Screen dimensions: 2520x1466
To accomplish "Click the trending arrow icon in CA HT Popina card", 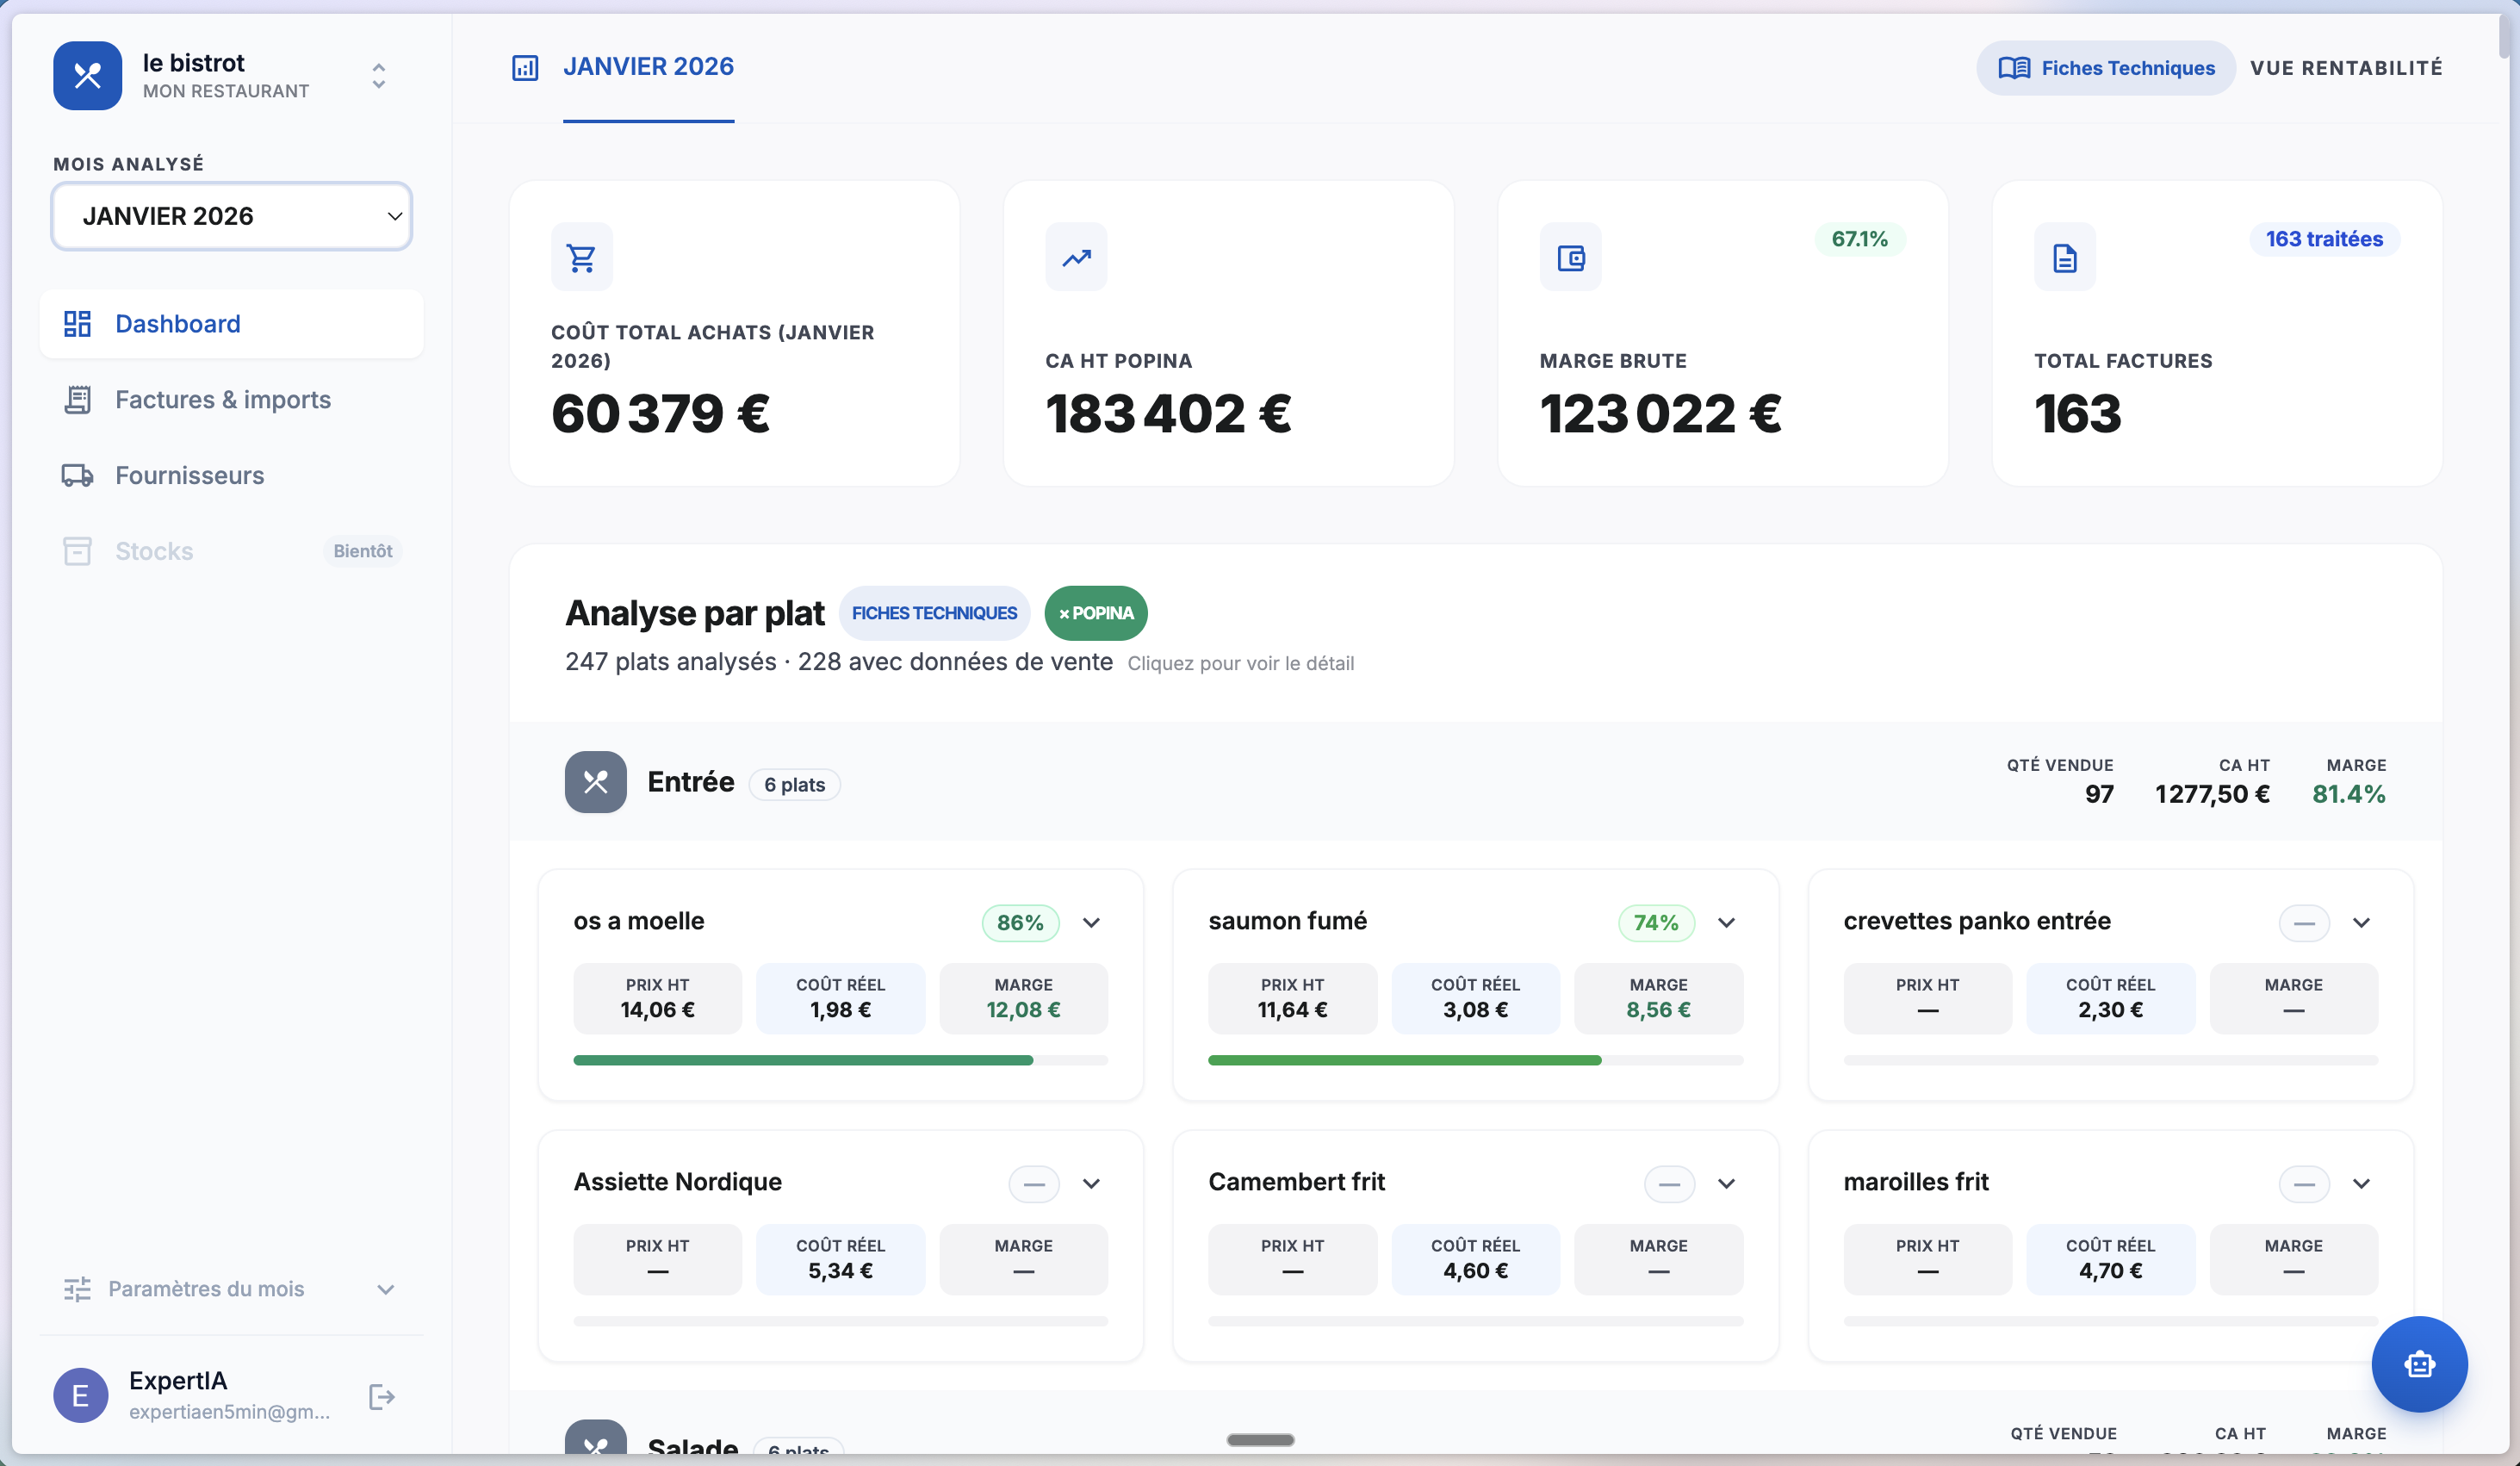I will [x=1076, y=257].
